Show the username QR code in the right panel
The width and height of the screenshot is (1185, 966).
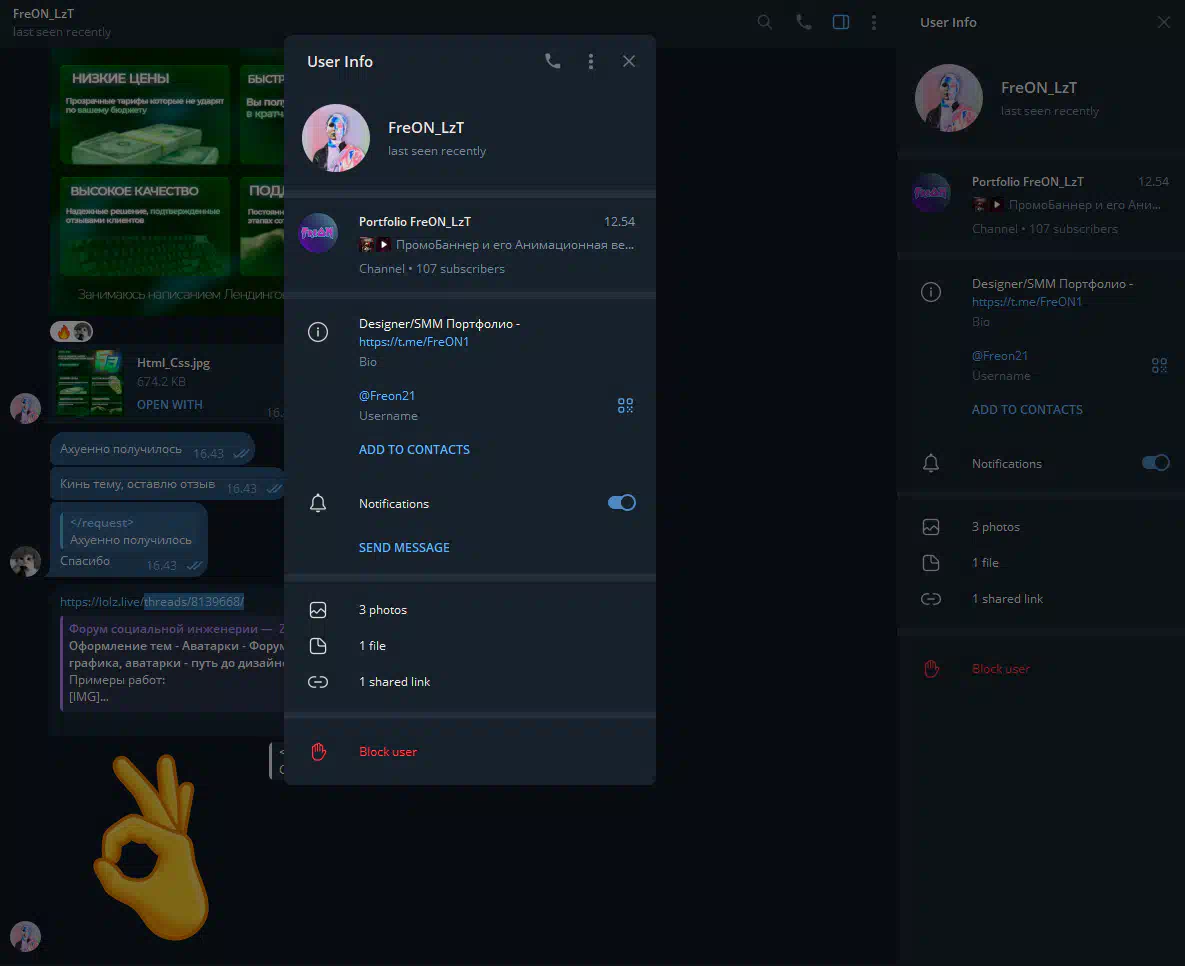[1159, 366]
